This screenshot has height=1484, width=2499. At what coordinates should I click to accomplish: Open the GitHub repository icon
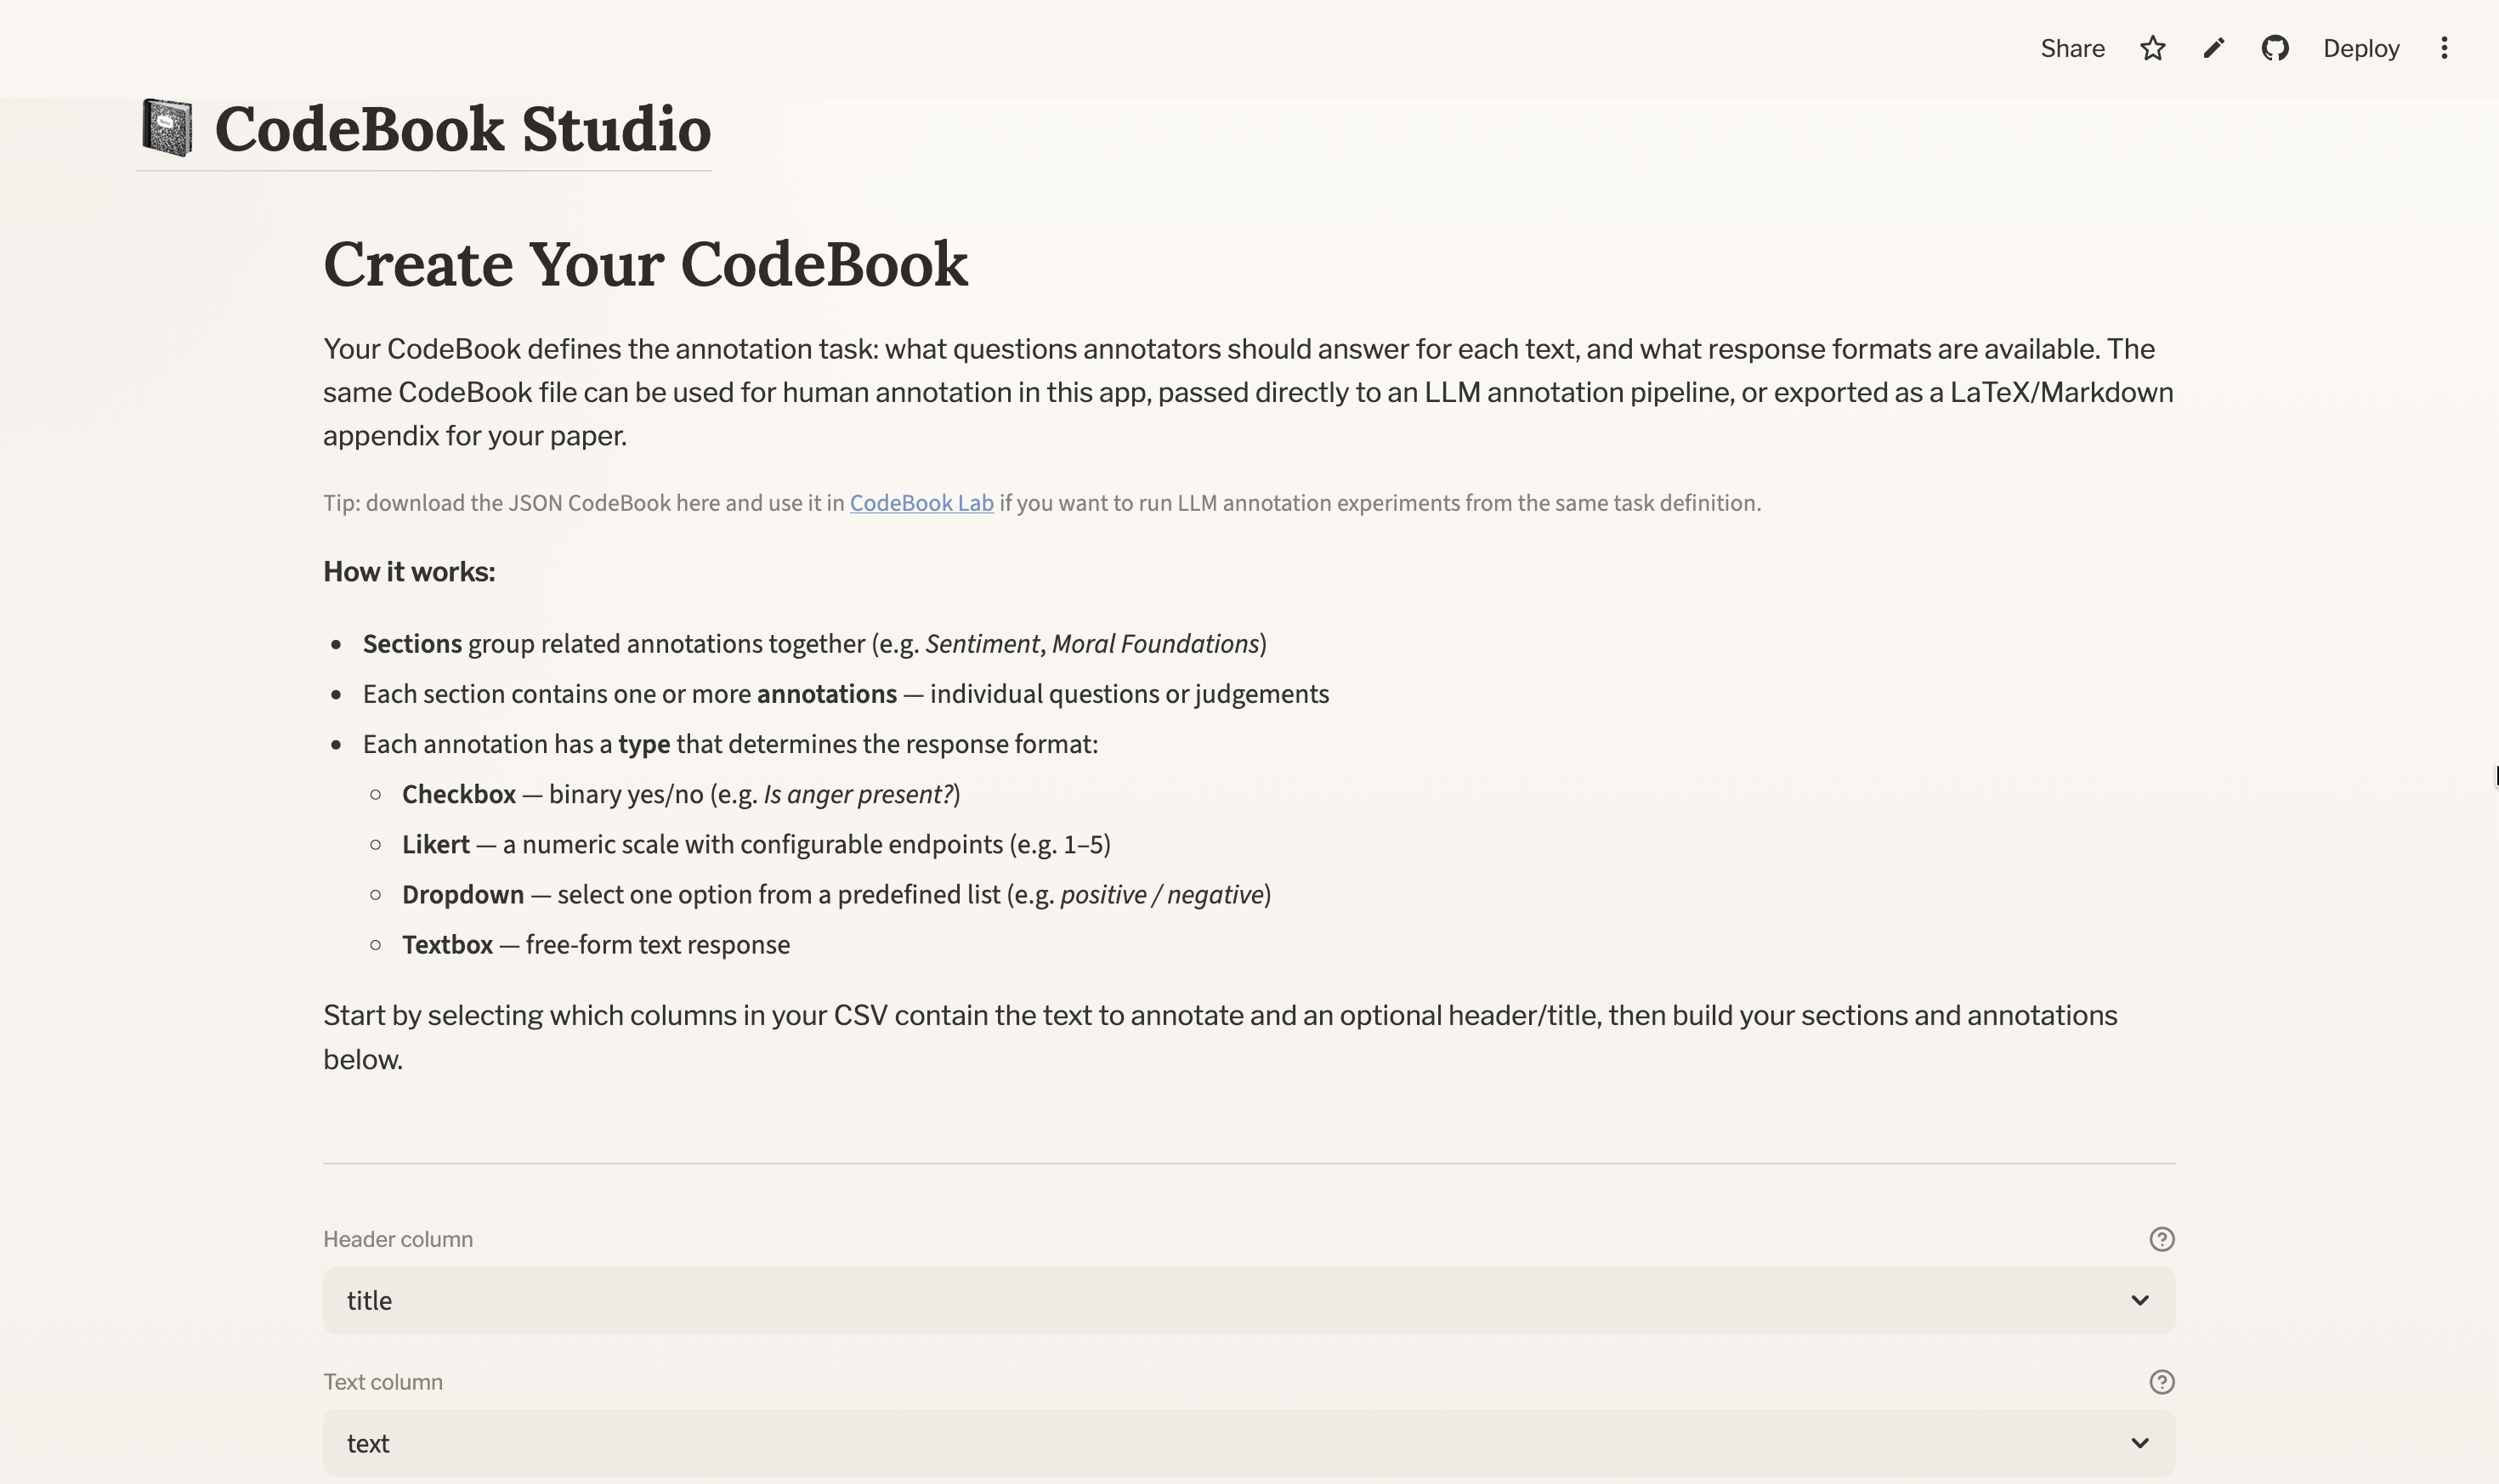pos(2275,48)
